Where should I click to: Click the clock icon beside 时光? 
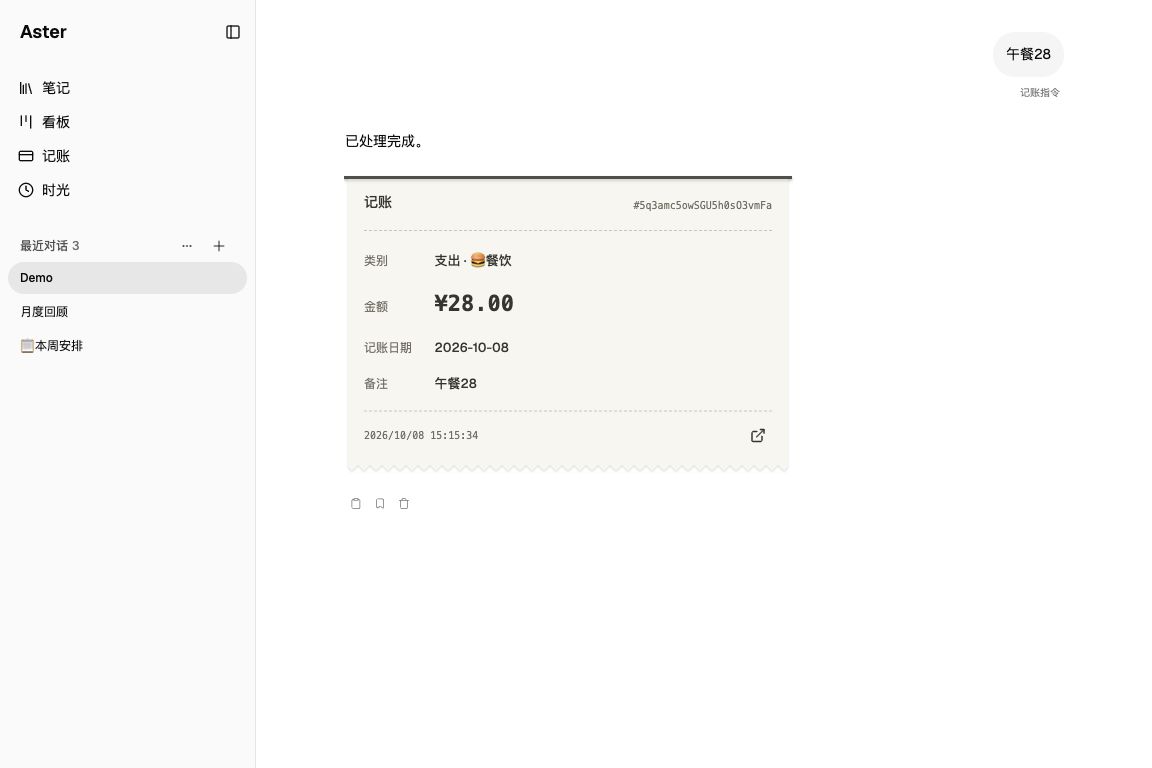pyautogui.click(x=26, y=190)
